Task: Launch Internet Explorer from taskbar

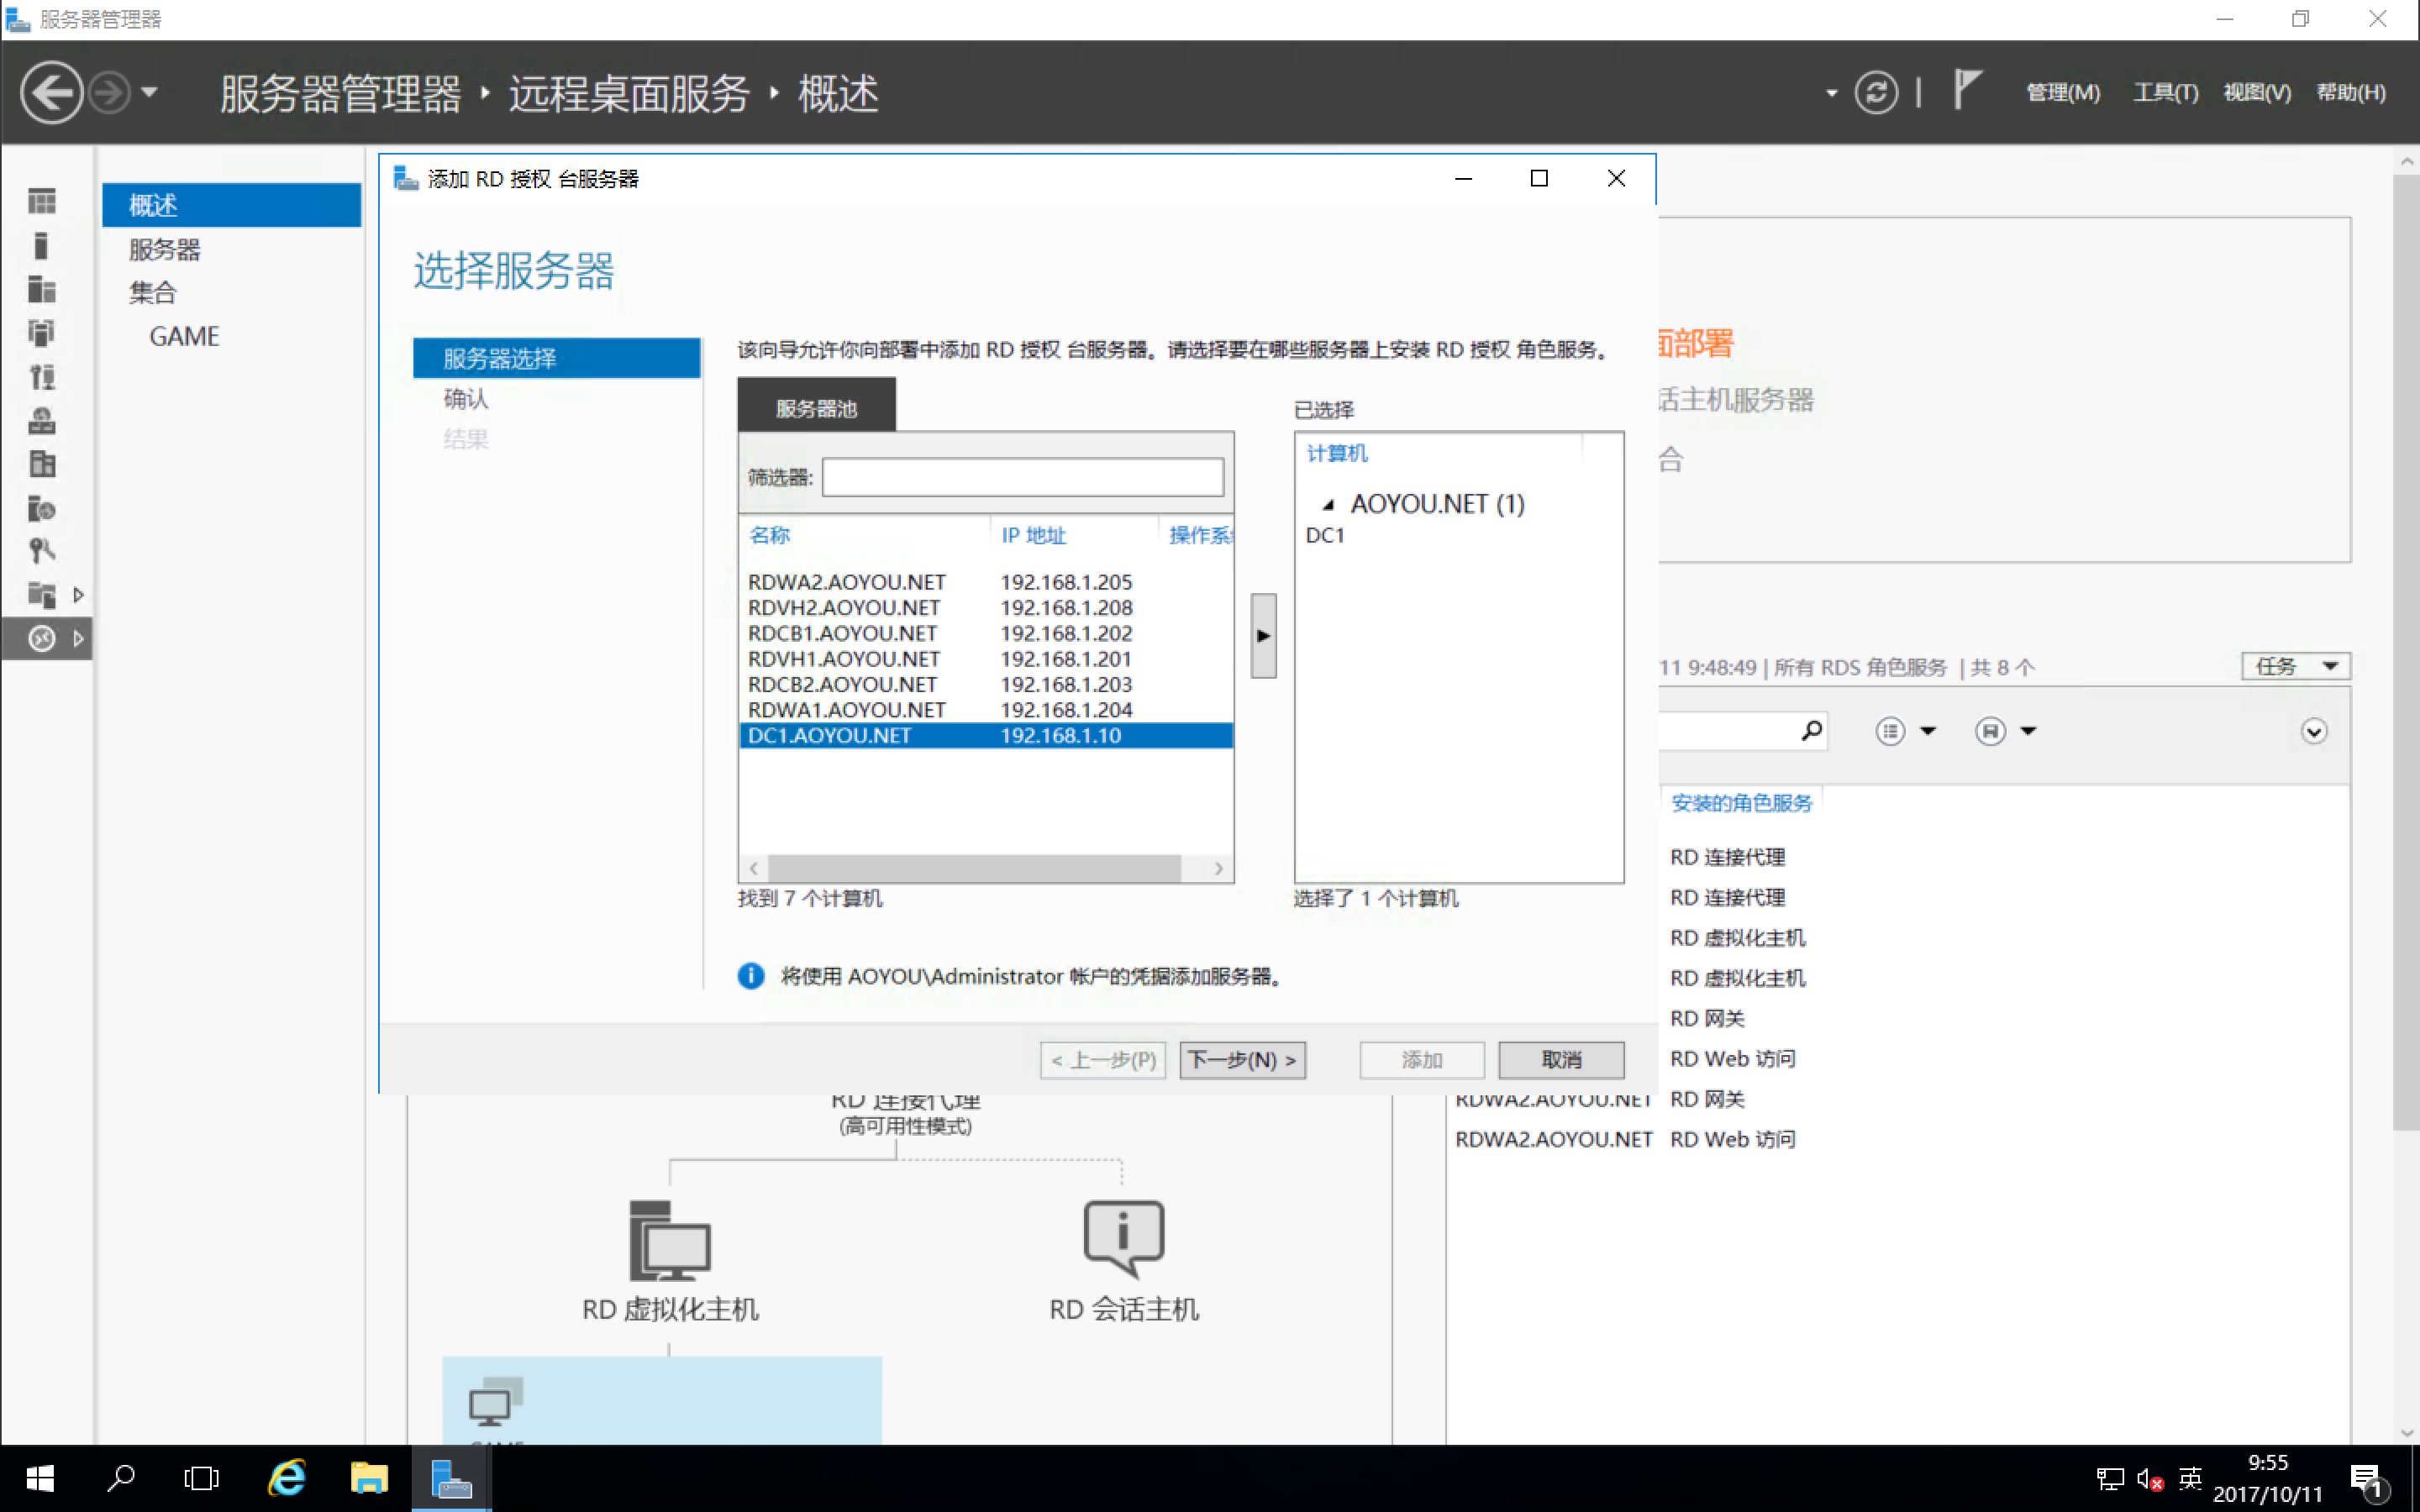Action: [x=288, y=1478]
